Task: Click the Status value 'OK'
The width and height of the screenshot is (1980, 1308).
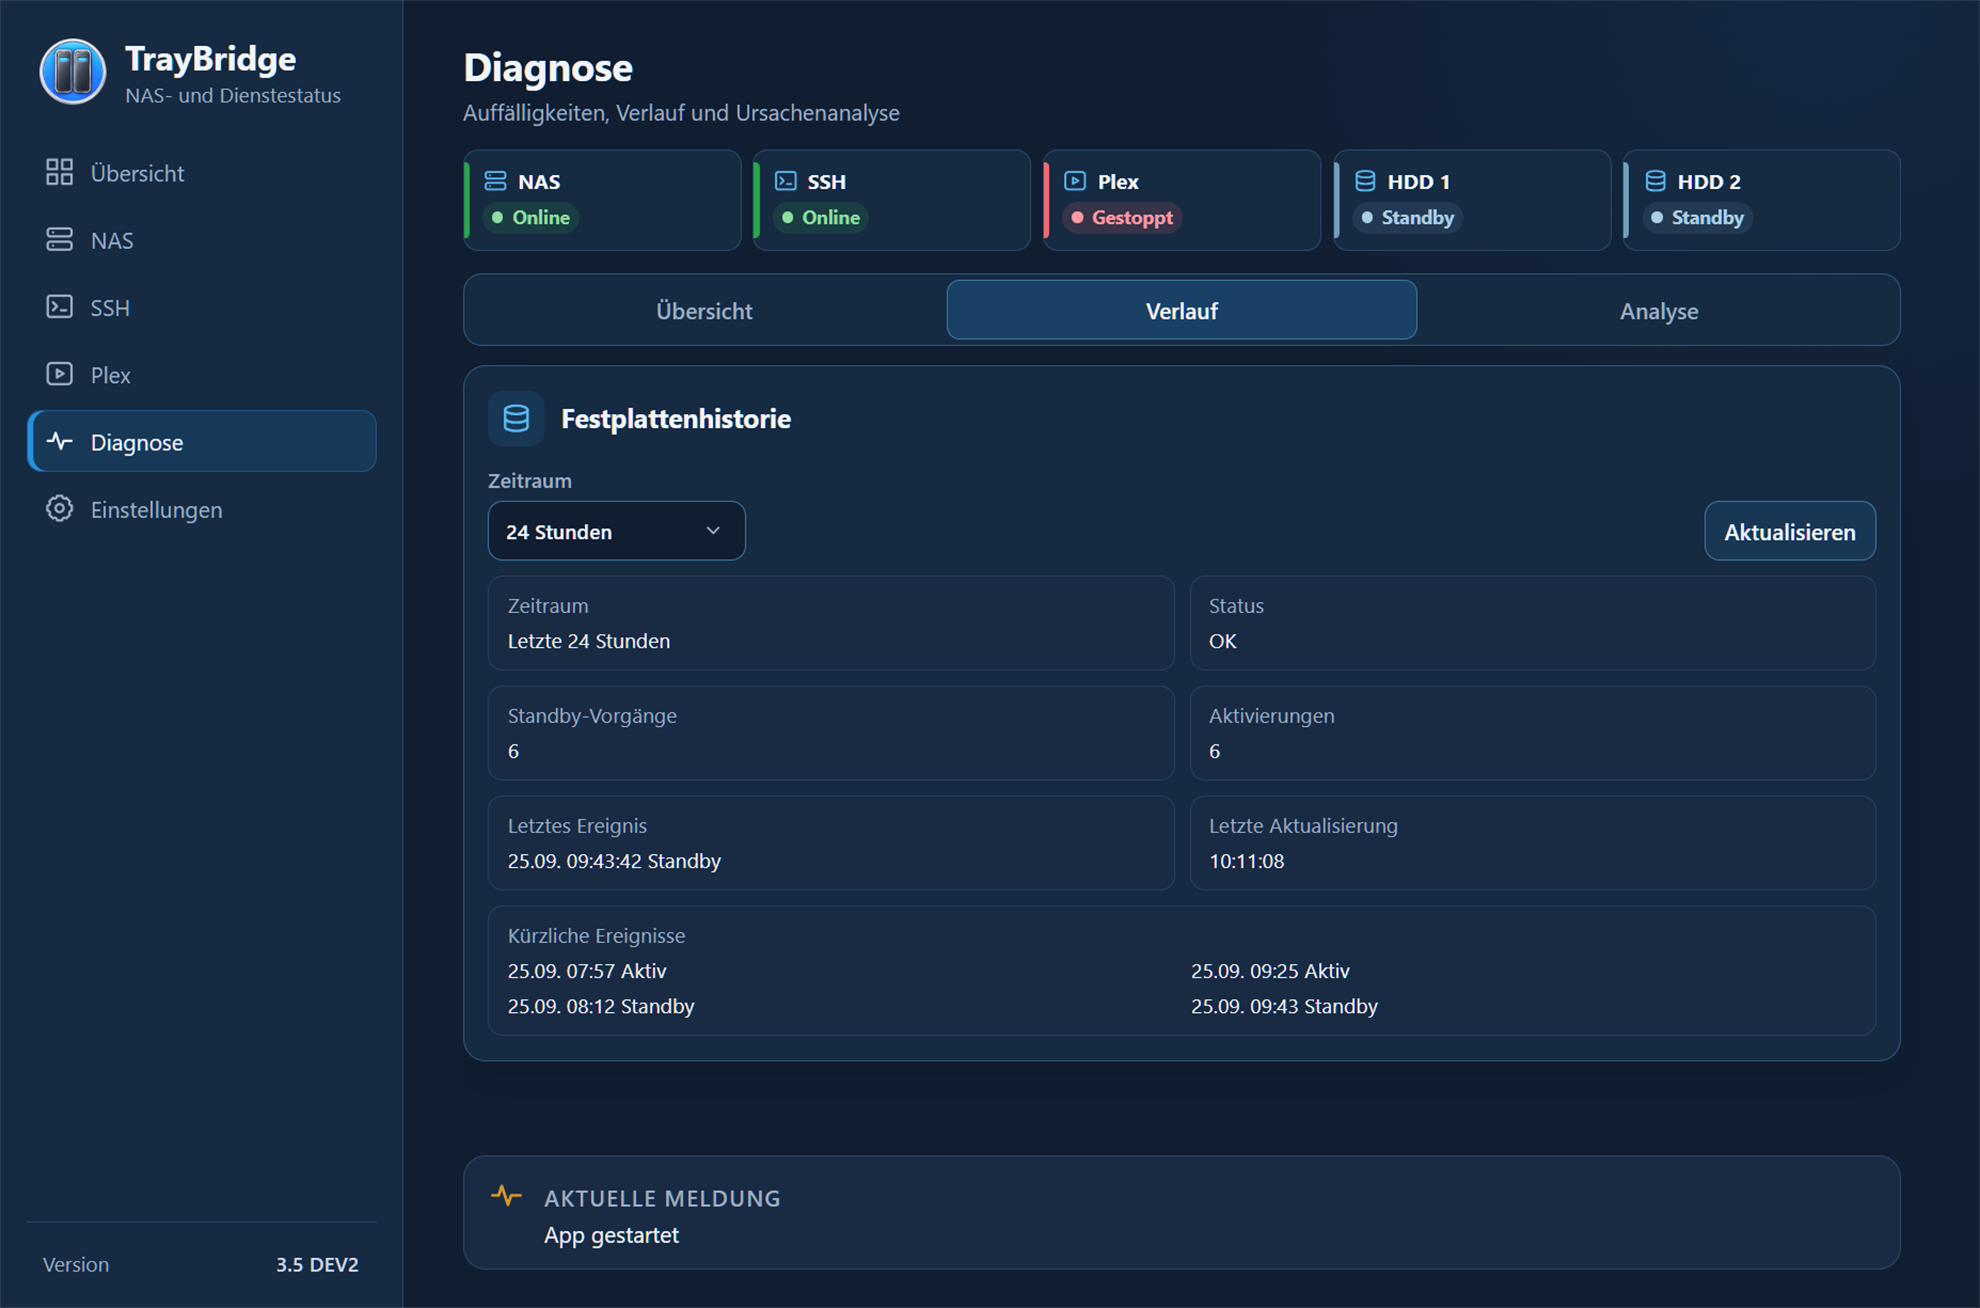Action: pyautogui.click(x=1222, y=641)
